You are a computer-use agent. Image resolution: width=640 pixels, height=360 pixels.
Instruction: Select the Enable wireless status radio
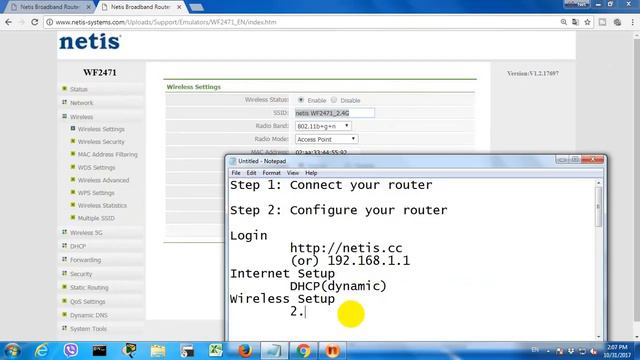pyautogui.click(x=301, y=100)
